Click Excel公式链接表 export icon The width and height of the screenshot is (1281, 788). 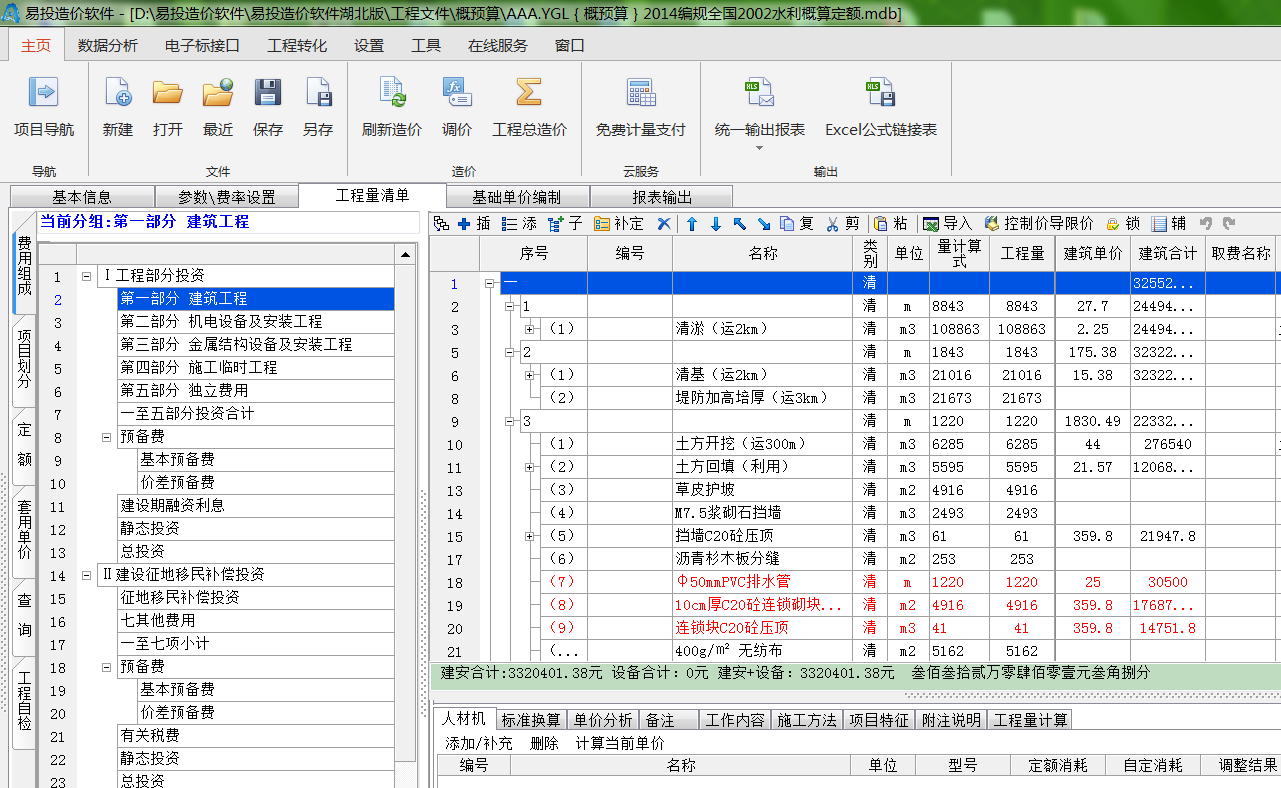(881, 107)
